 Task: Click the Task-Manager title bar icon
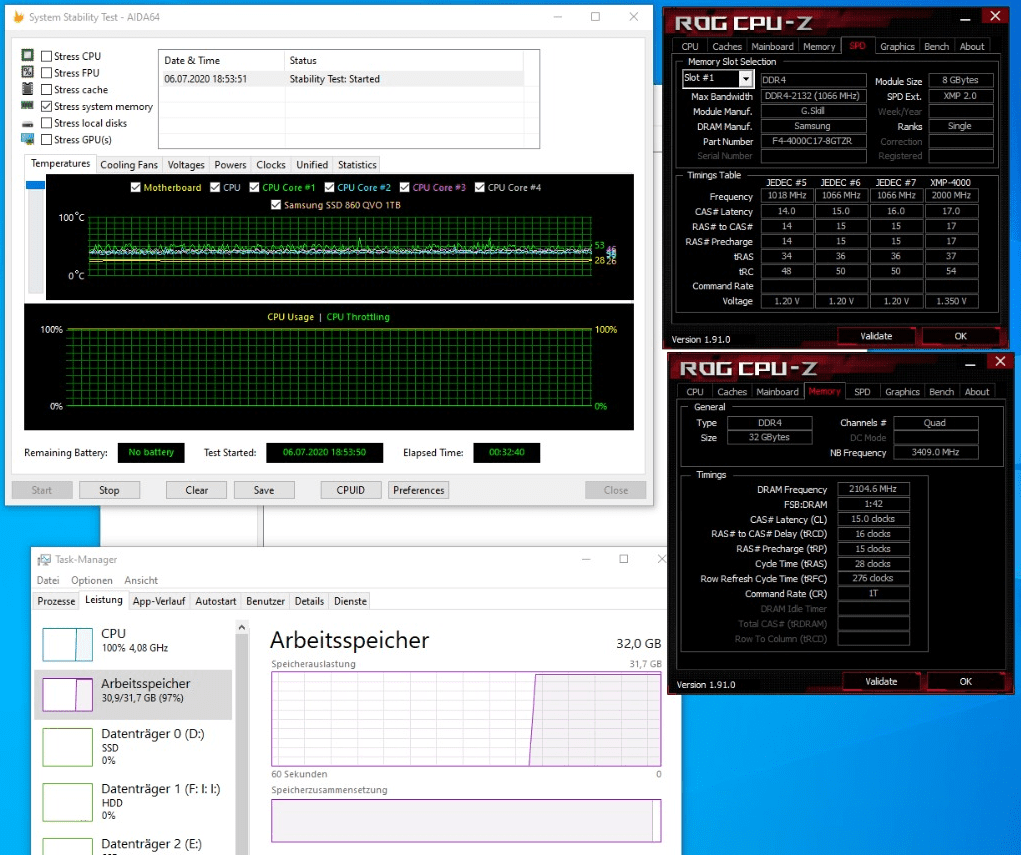point(44,559)
